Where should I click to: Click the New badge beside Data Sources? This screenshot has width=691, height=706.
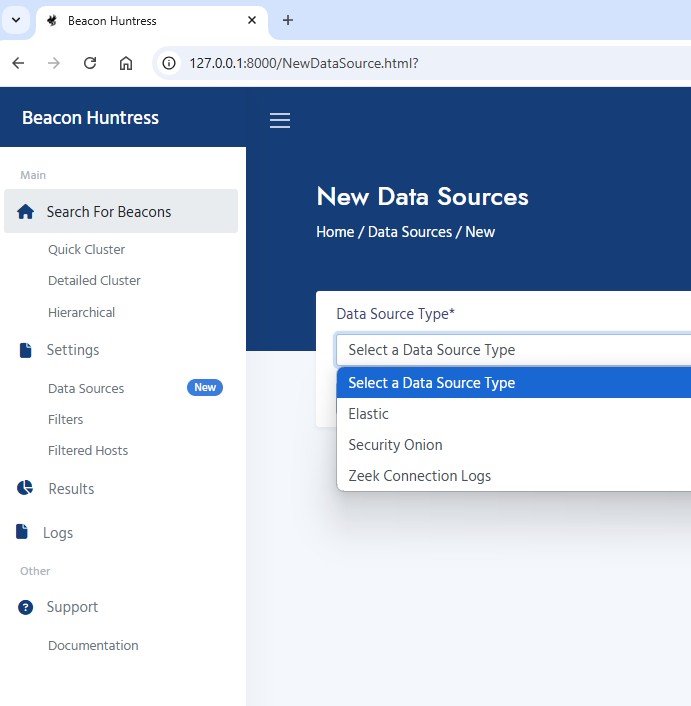click(x=205, y=387)
